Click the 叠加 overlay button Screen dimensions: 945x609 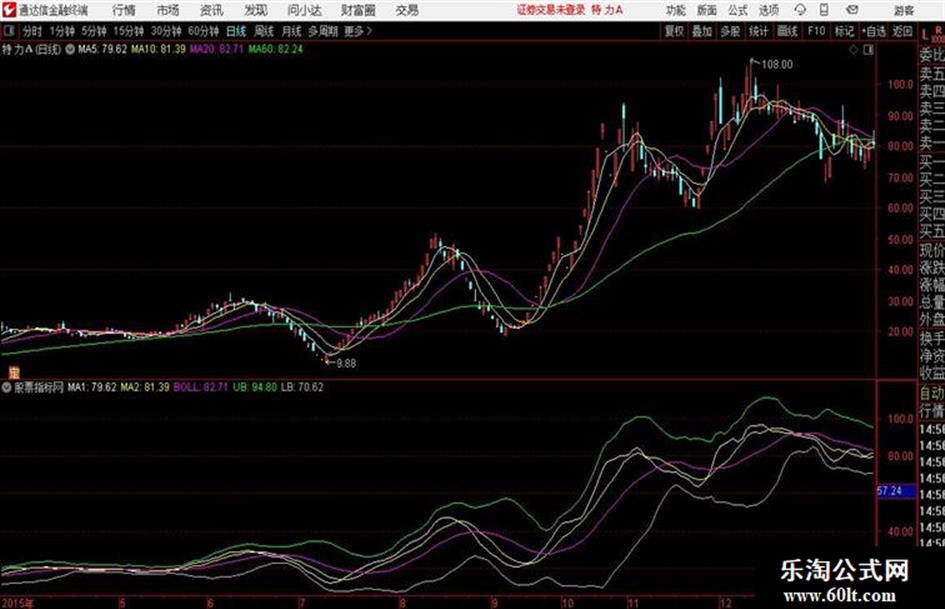(x=702, y=31)
